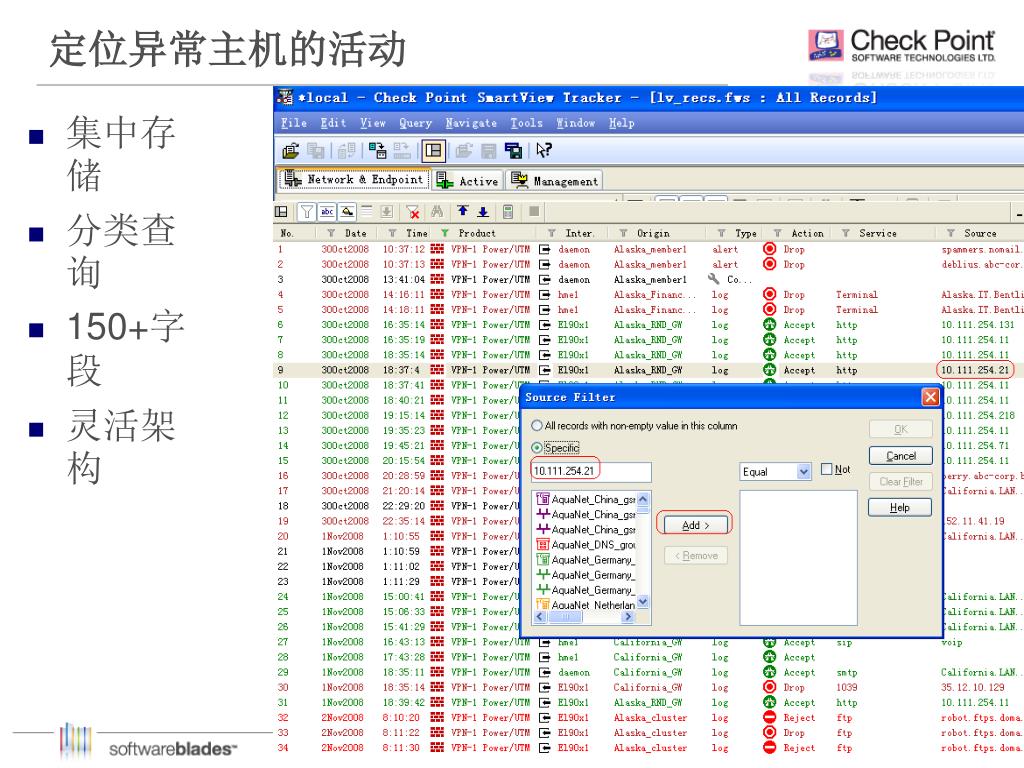The width and height of the screenshot is (1024, 768).
Task: Click the object list scroll-left arrow
Action: tap(540, 616)
